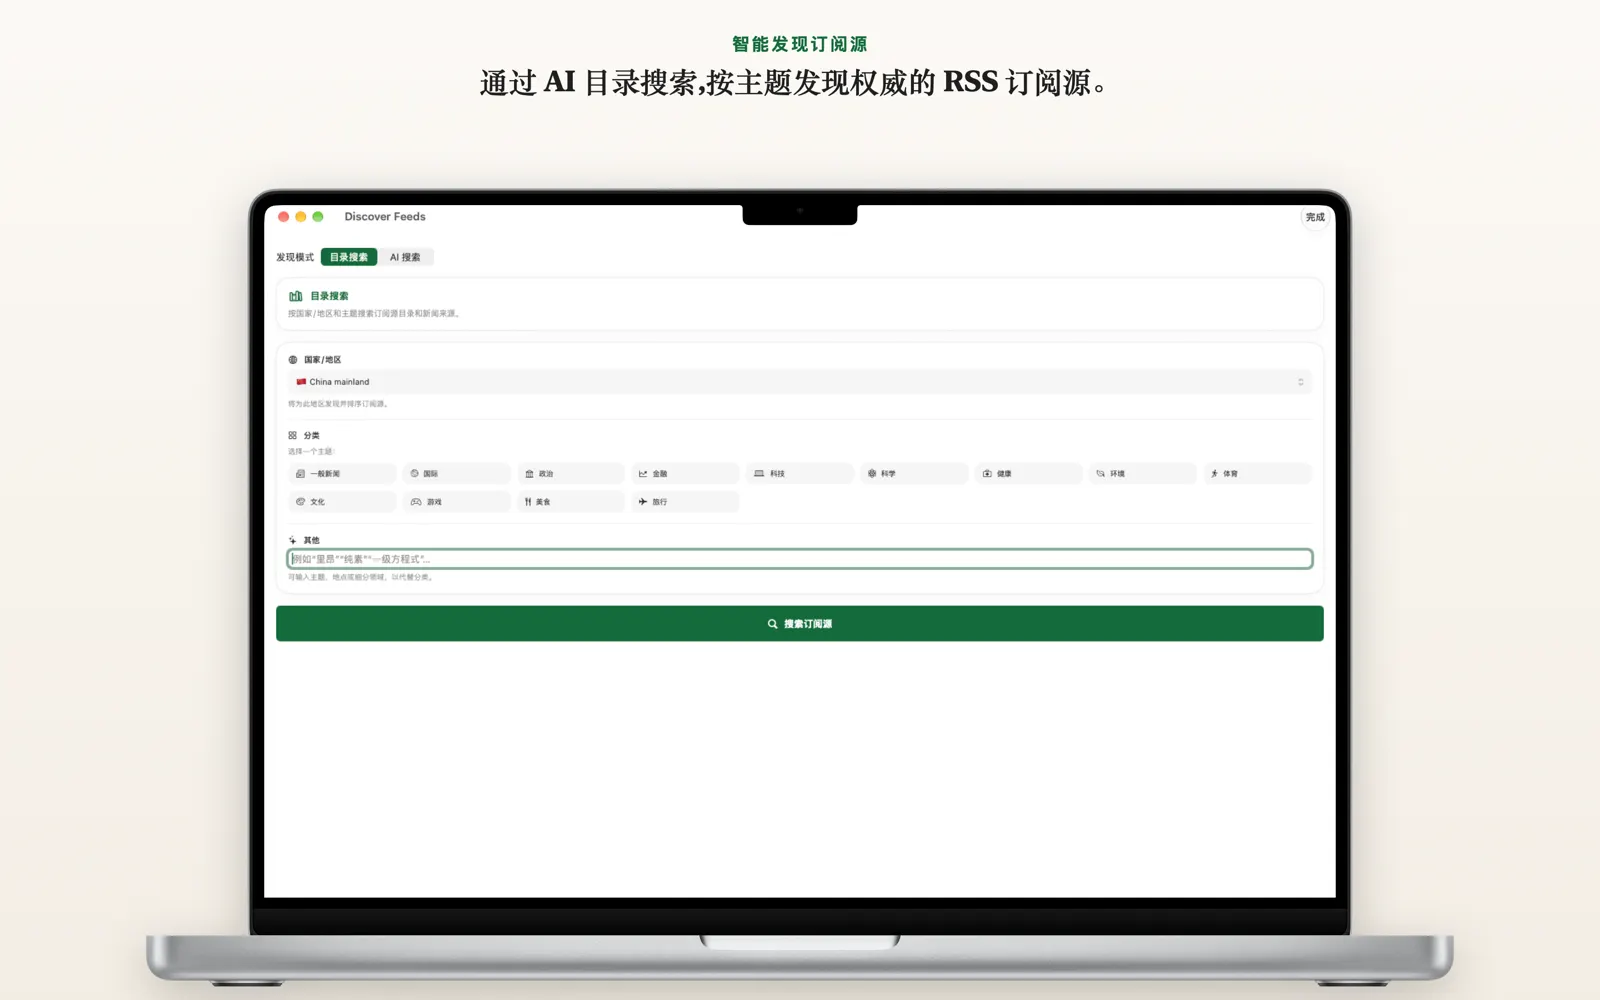Click the catalog icon in the 目录搜索 header

click(296, 296)
